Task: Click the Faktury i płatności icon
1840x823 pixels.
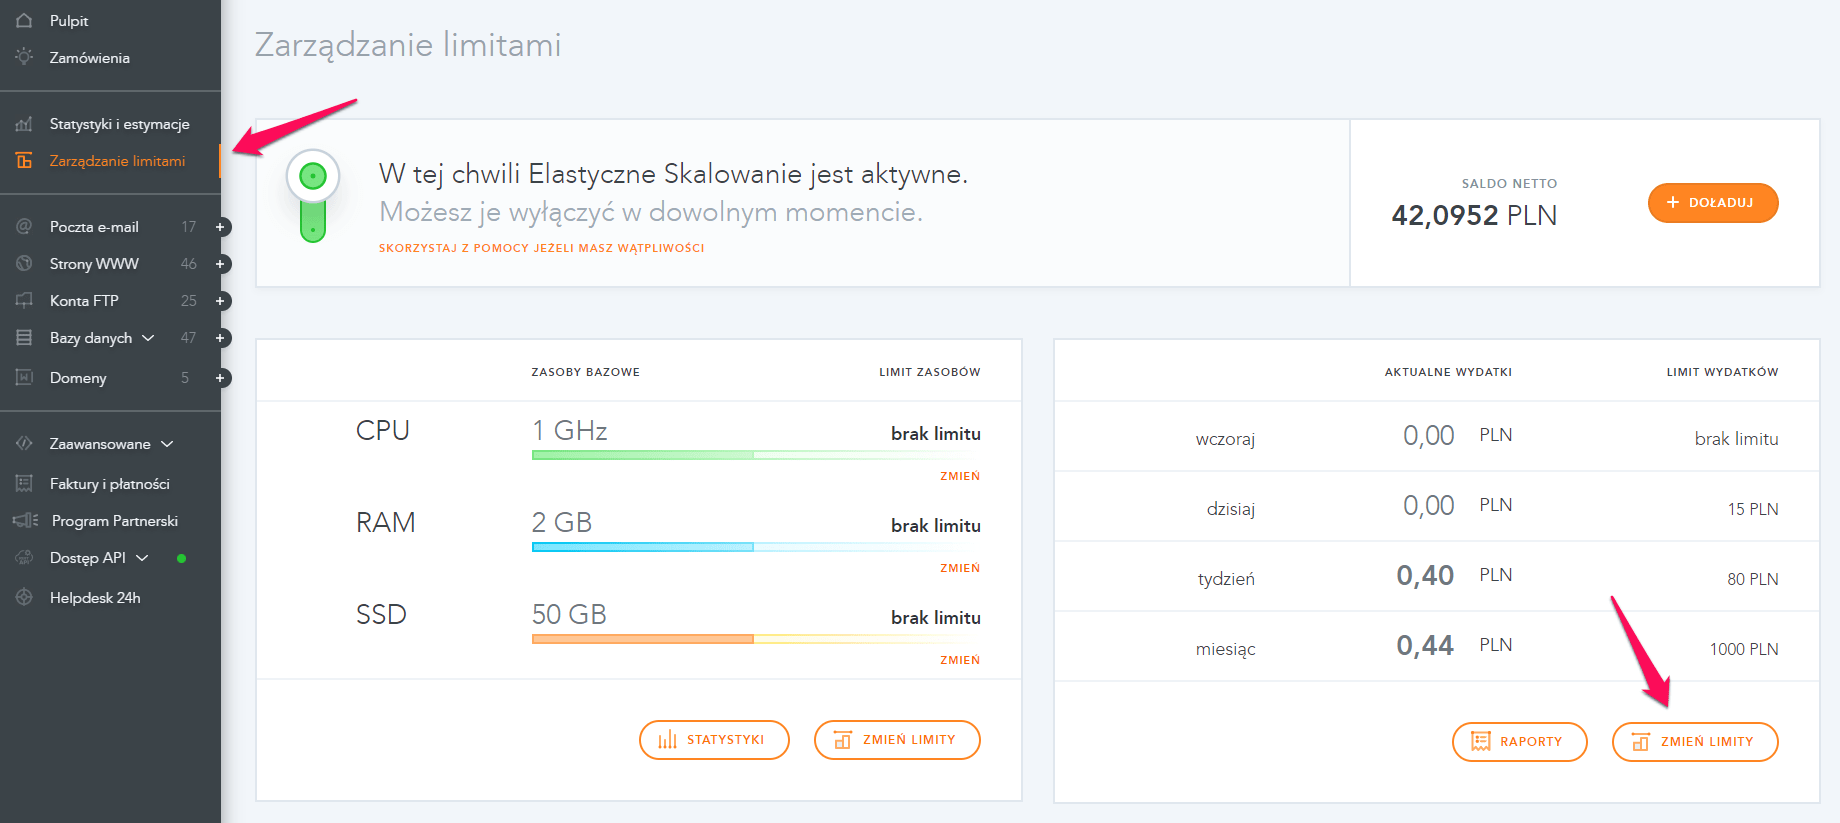Action: (x=24, y=484)
